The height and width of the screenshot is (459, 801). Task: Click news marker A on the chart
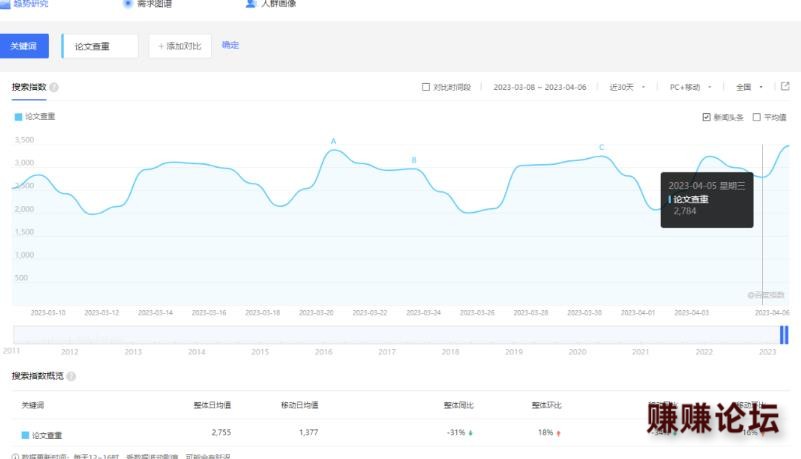coord(334,141)
